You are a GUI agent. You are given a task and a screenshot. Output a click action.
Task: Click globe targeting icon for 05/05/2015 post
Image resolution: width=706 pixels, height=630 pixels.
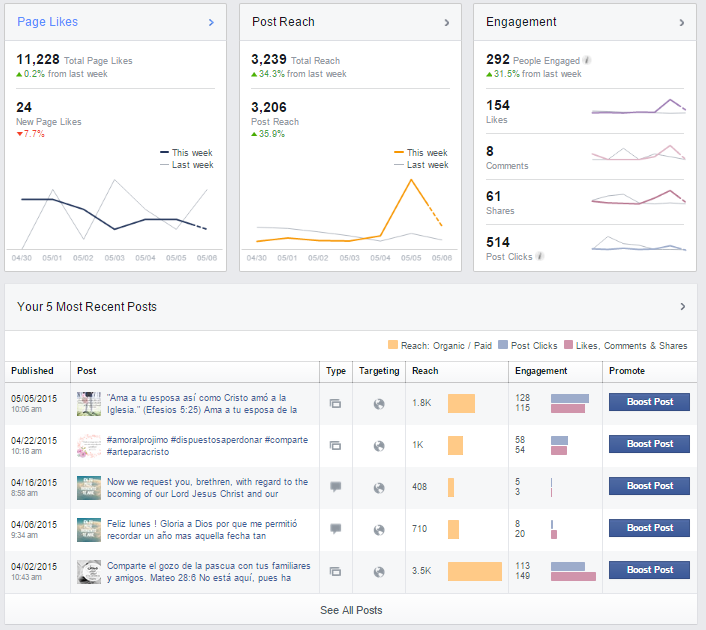pos(379,404)
